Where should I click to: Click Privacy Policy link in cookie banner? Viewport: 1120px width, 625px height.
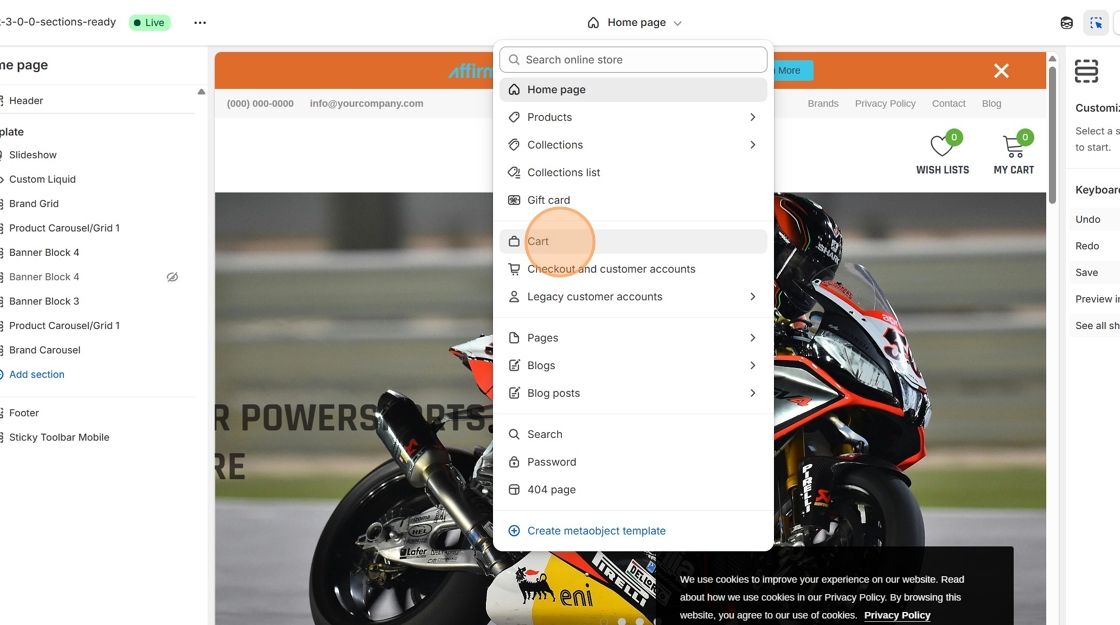(897, 615)
